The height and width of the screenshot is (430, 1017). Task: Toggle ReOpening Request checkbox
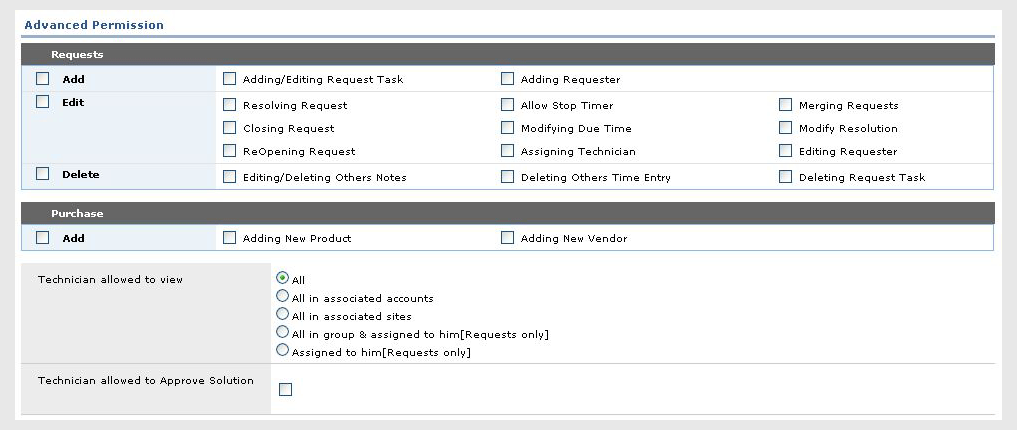coord(230,151)
